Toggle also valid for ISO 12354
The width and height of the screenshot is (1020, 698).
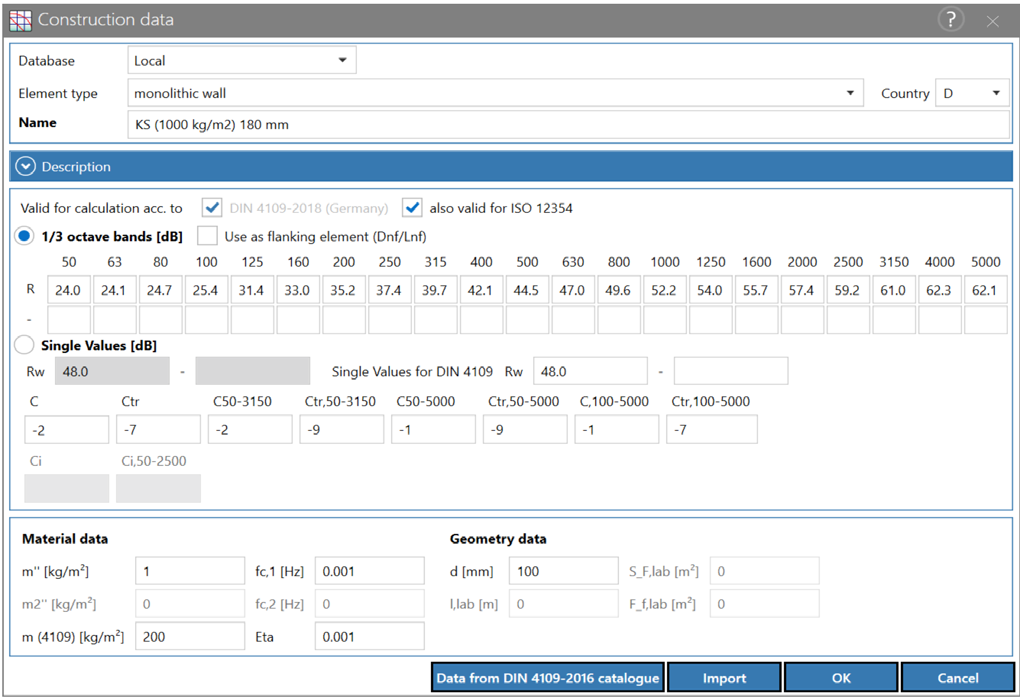[412, 208]
